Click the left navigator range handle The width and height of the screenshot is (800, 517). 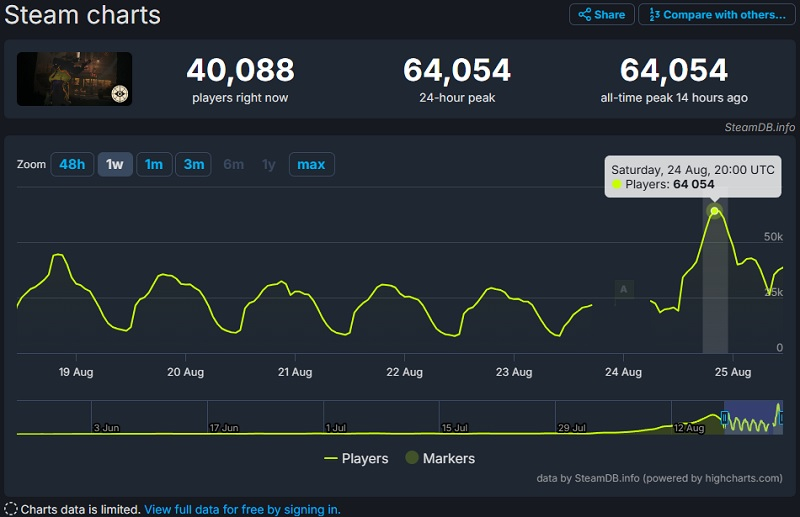[725, 417]
